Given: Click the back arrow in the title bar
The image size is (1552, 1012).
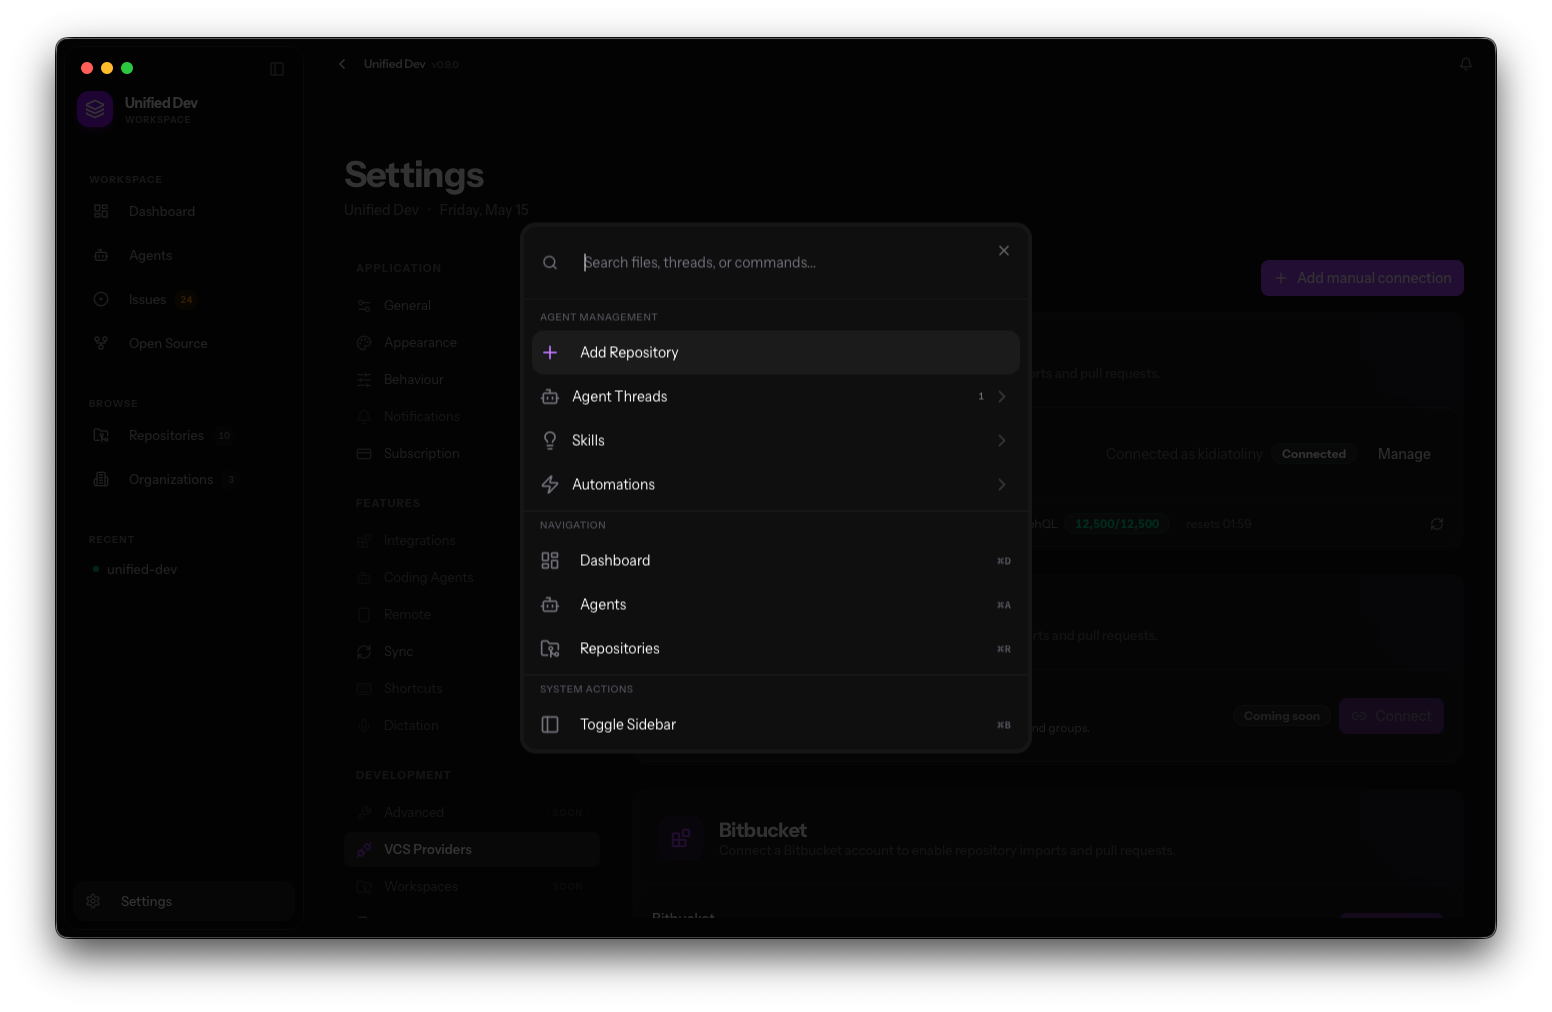Looking at the screenshot, I should point(342,64).
